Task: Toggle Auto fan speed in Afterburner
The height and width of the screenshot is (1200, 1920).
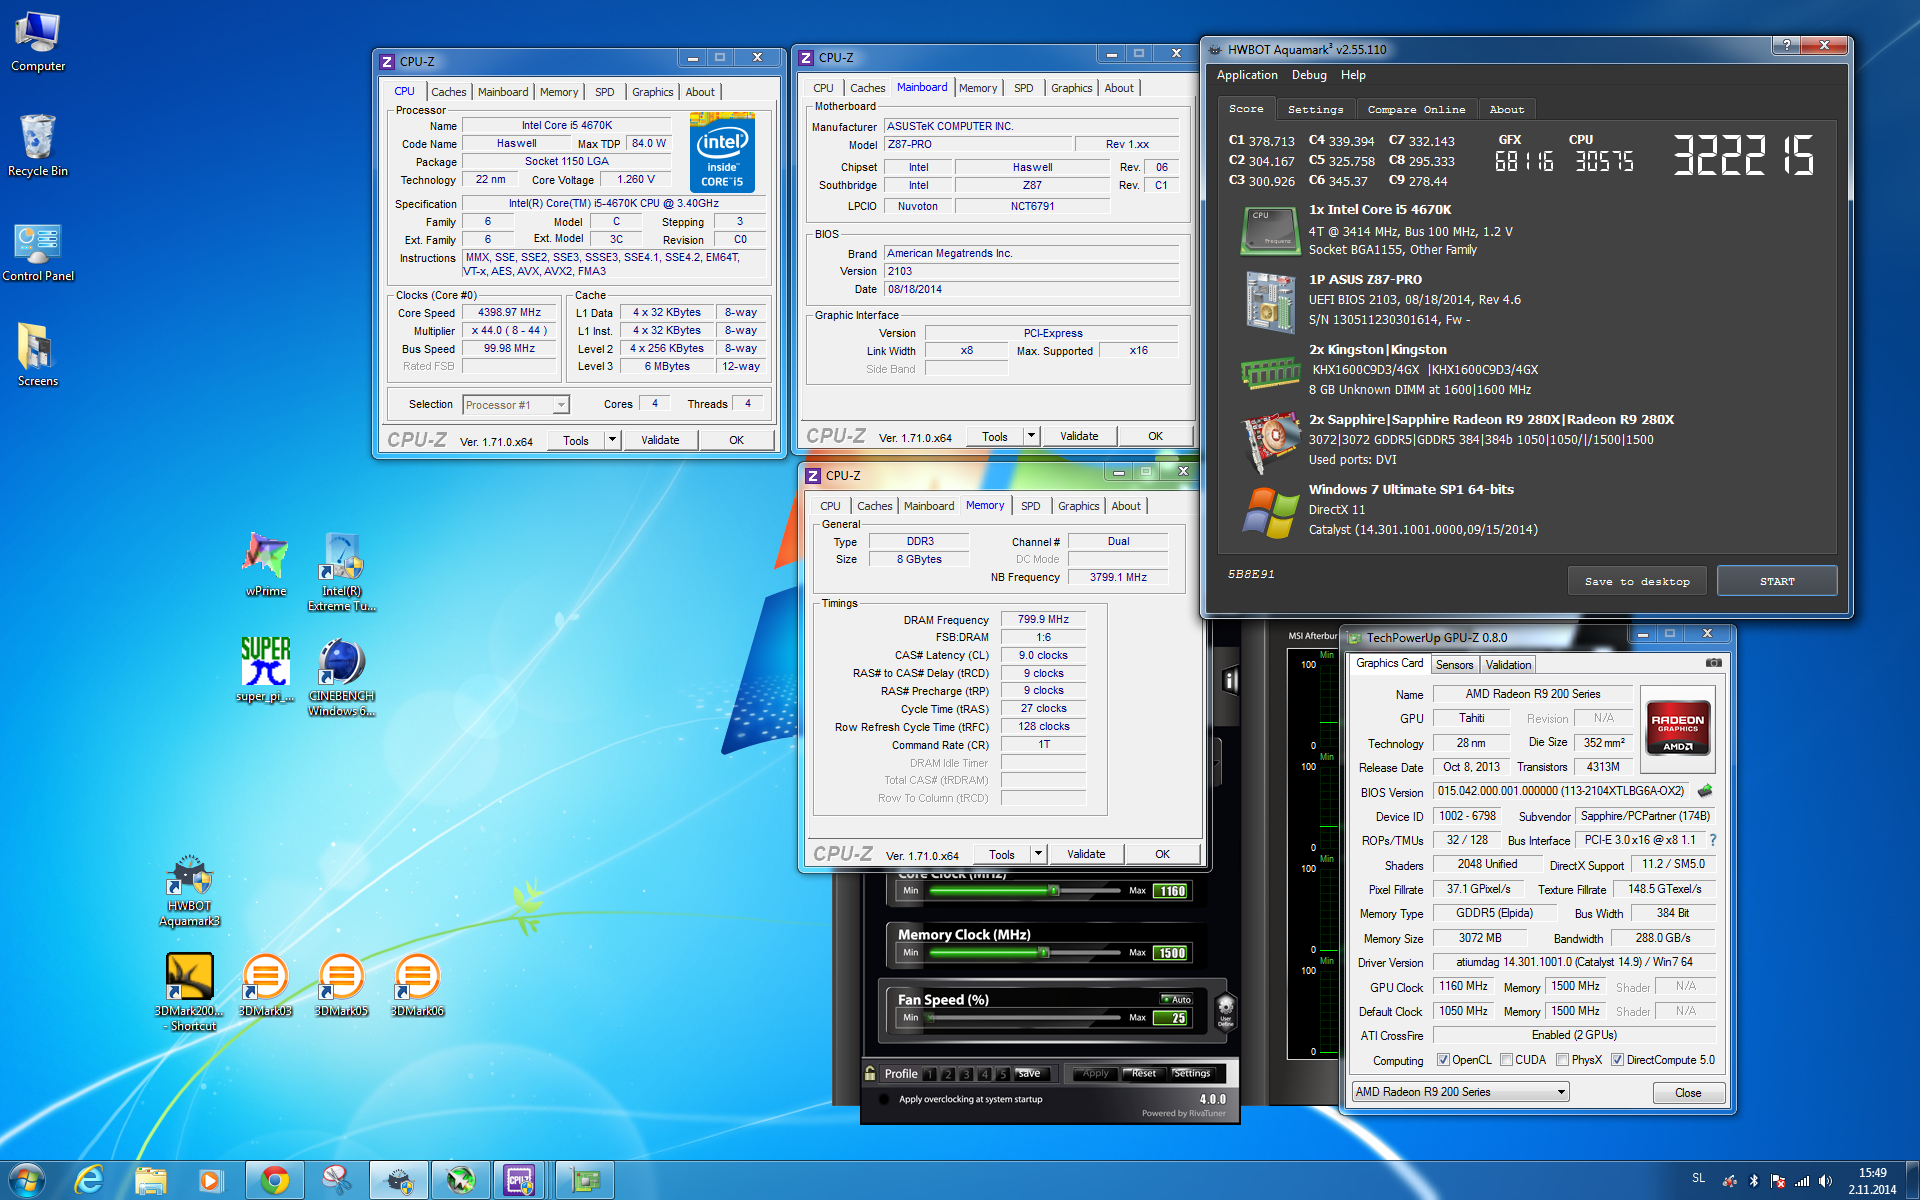Action: (x=1176, y=999)
